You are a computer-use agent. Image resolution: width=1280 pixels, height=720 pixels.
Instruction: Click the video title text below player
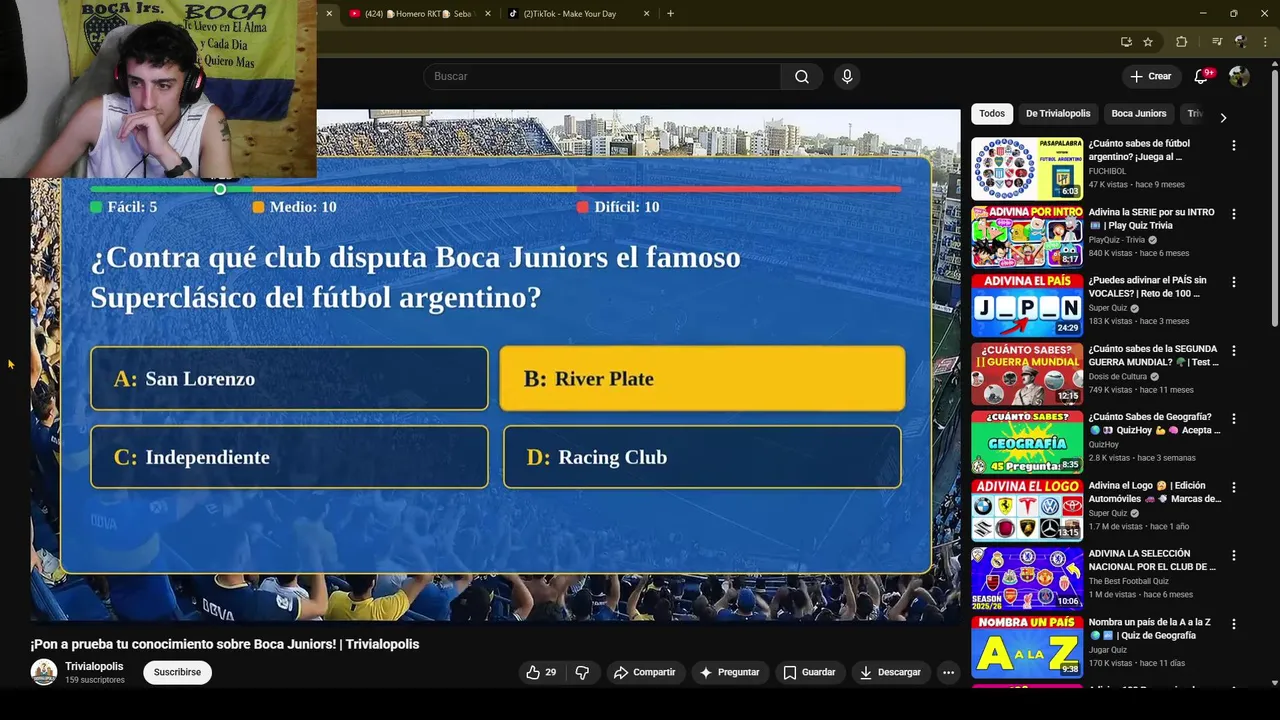click(225, 644)
